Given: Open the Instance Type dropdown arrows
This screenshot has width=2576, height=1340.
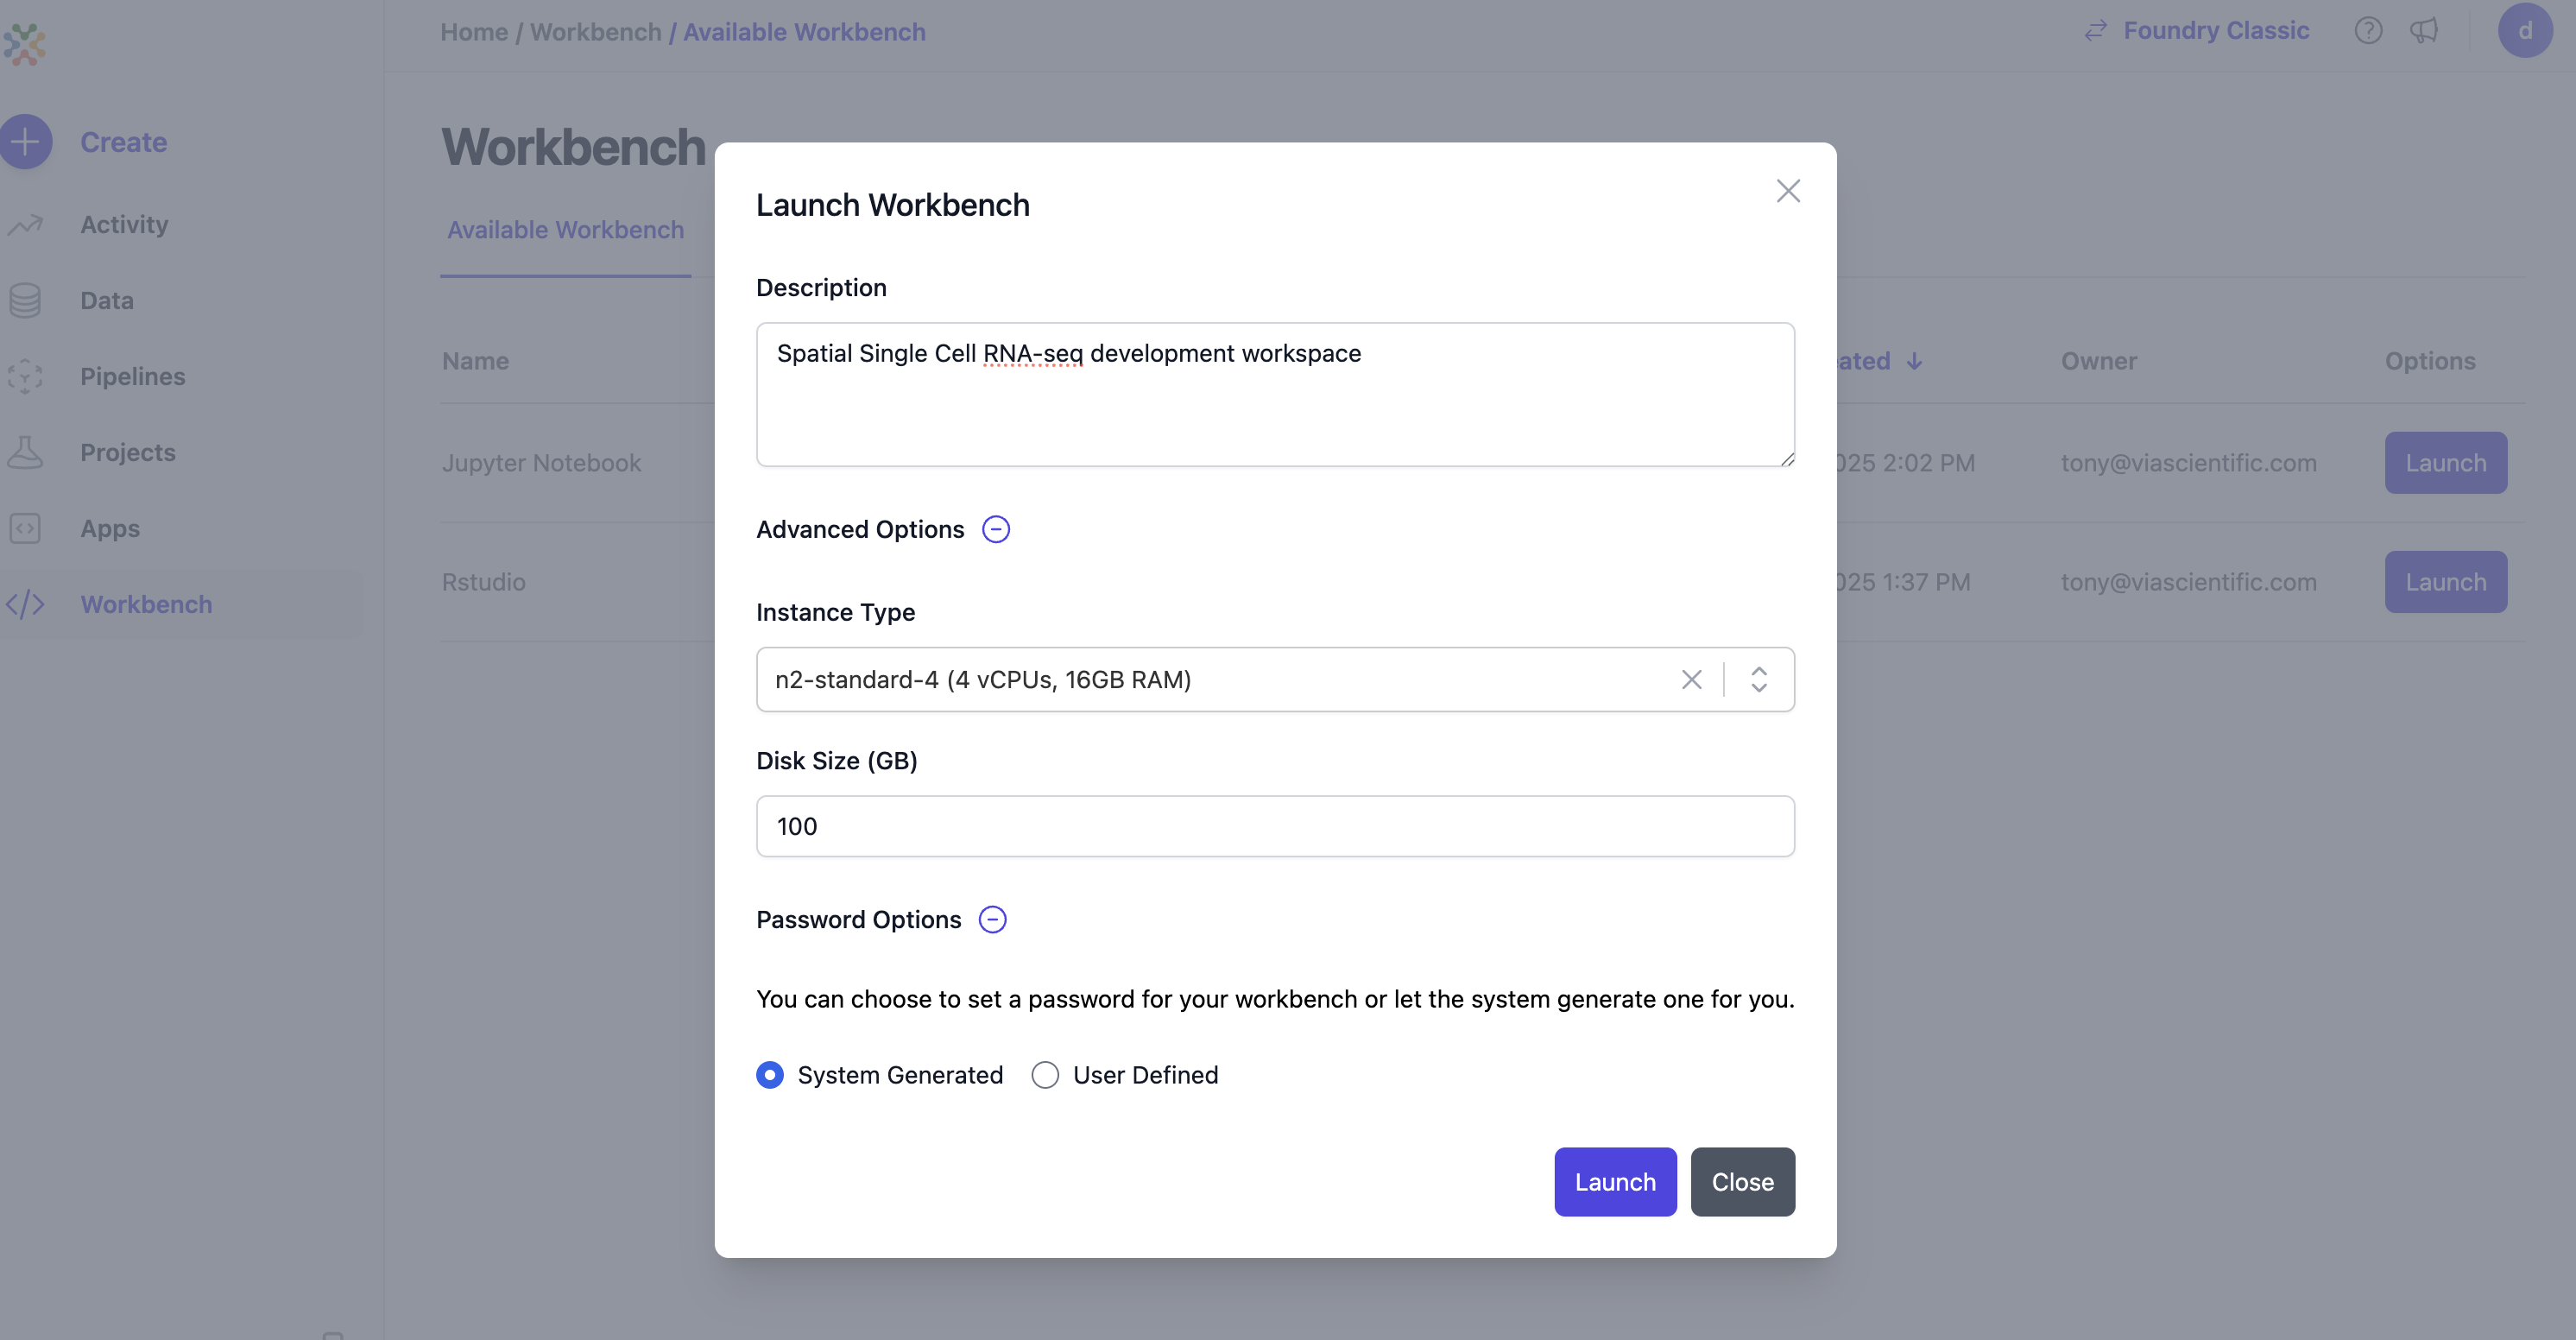Looking at the screenshot, I should coord(1760,679).
